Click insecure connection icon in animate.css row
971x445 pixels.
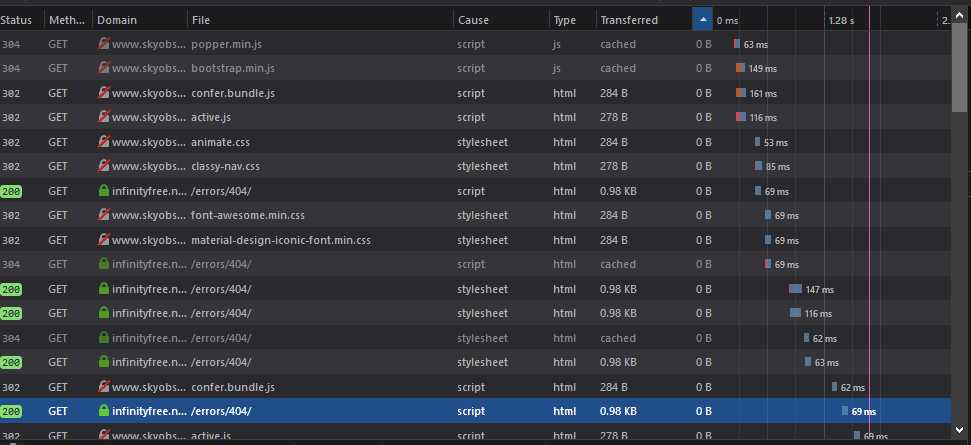pyautogui.click(x=104, y=142)
